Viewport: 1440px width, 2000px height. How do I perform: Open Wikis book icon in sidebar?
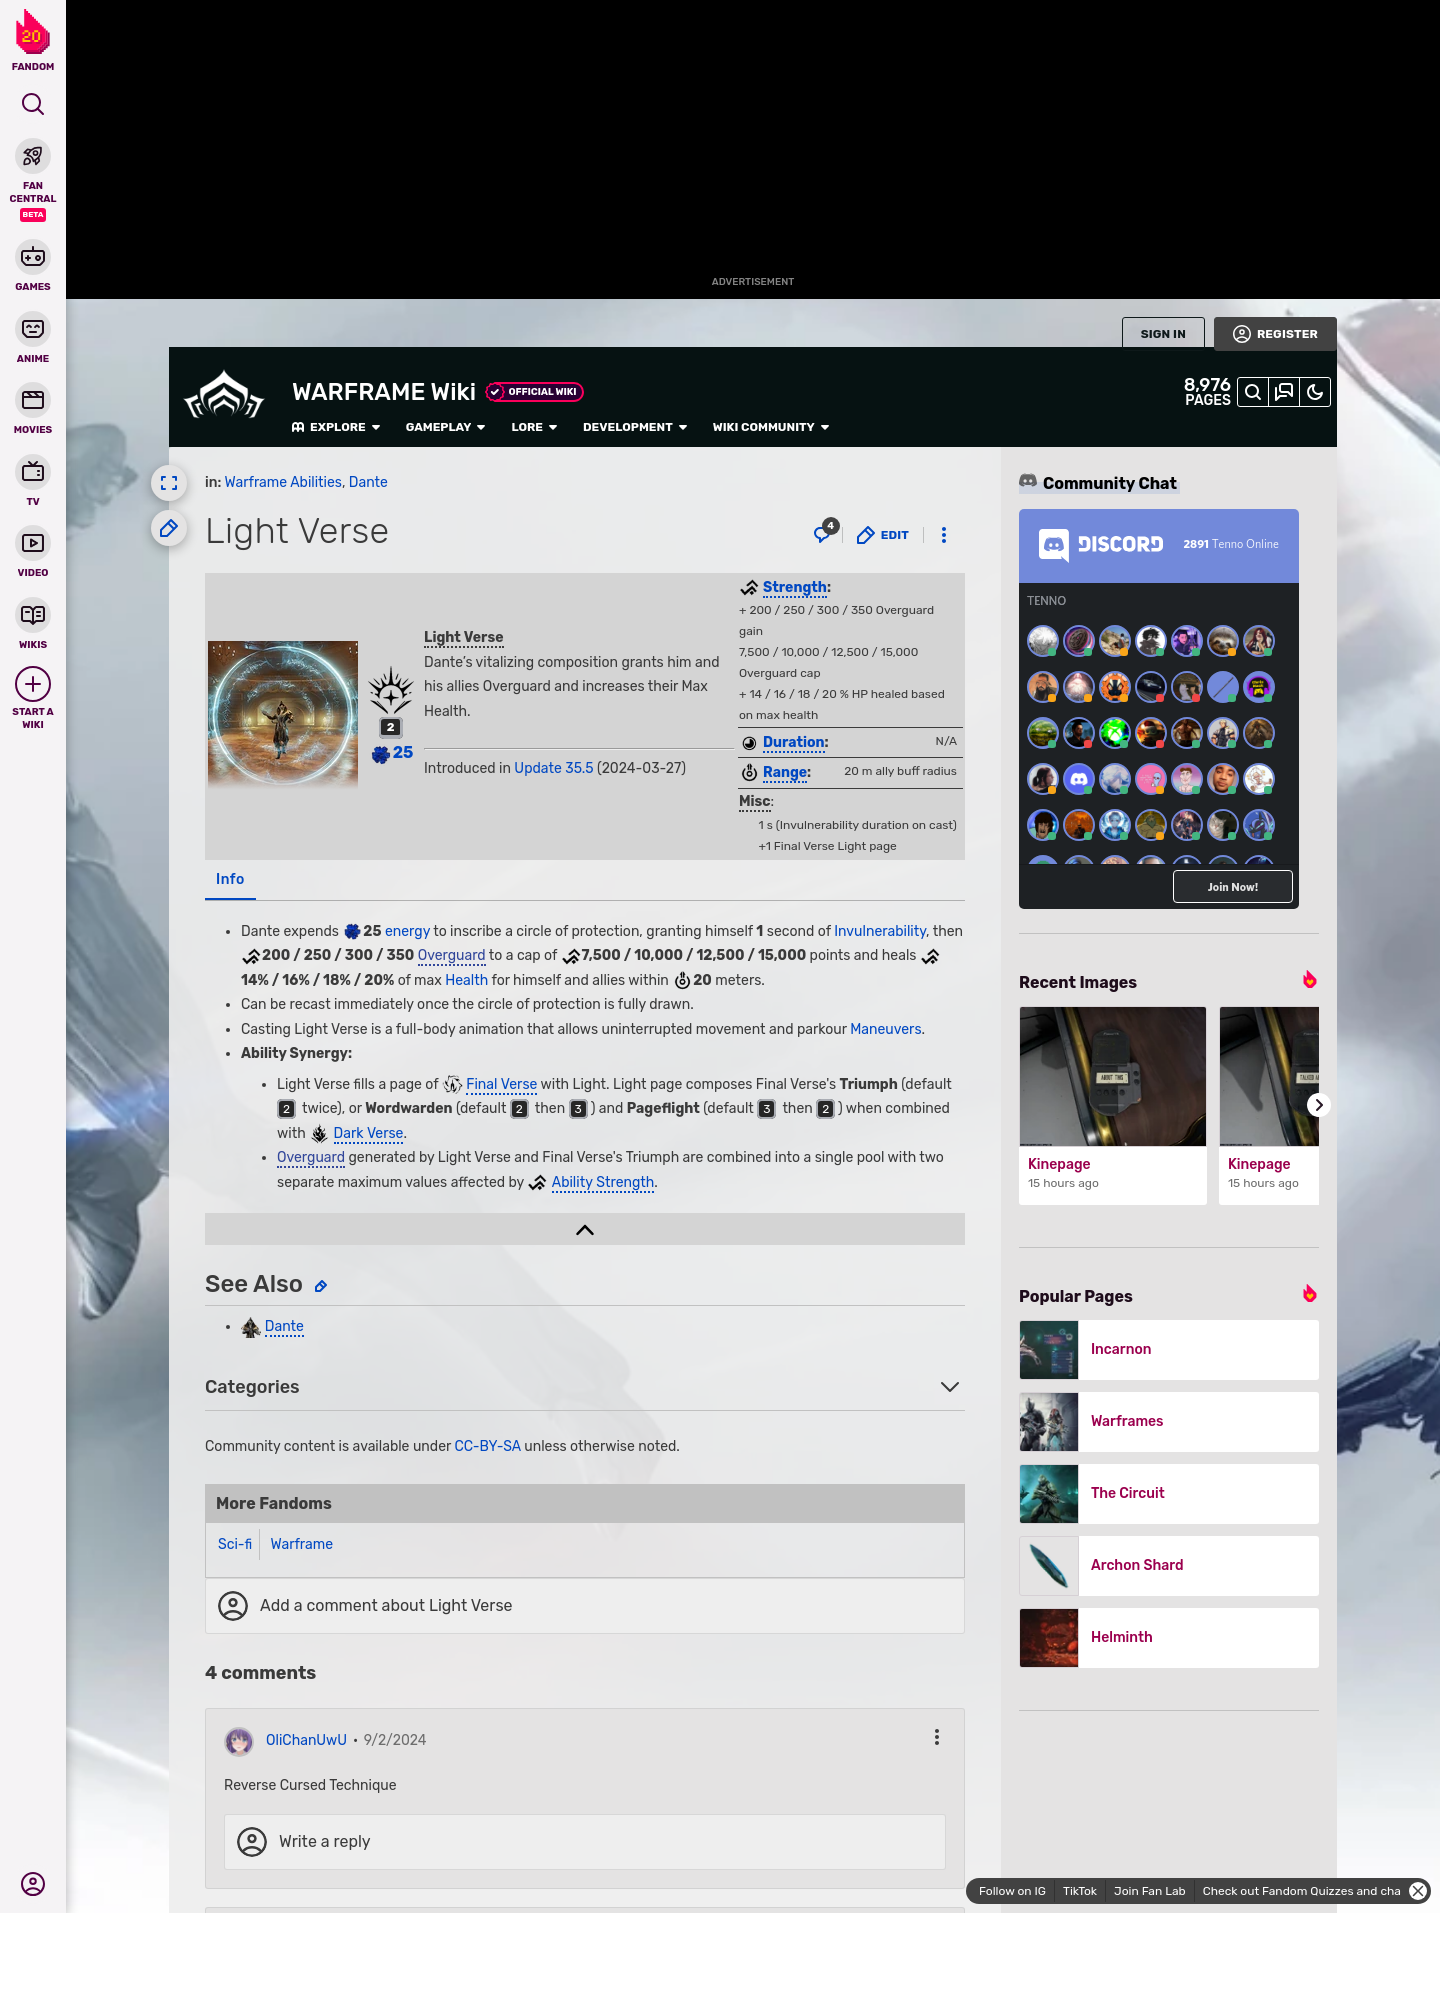point(33,614)
